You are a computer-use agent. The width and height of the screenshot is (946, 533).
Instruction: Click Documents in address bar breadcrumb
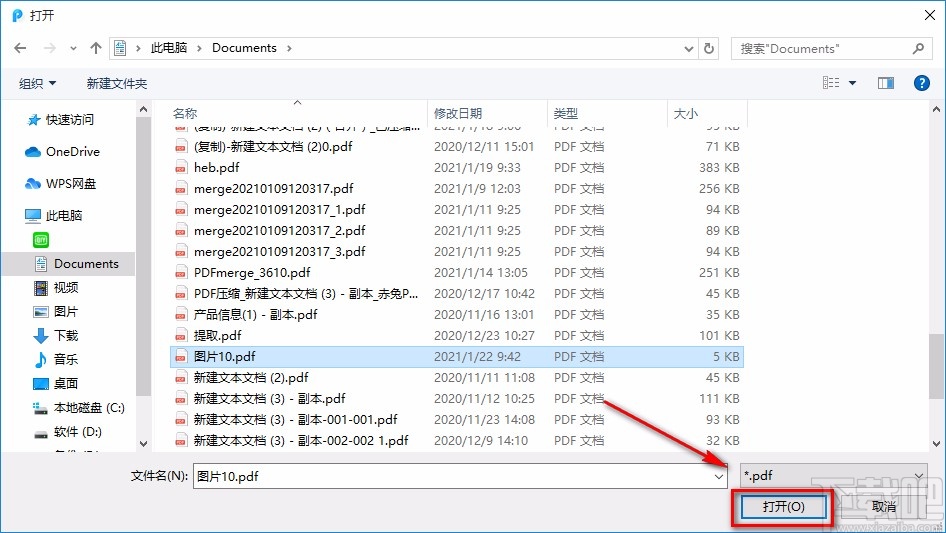point(244,48)
